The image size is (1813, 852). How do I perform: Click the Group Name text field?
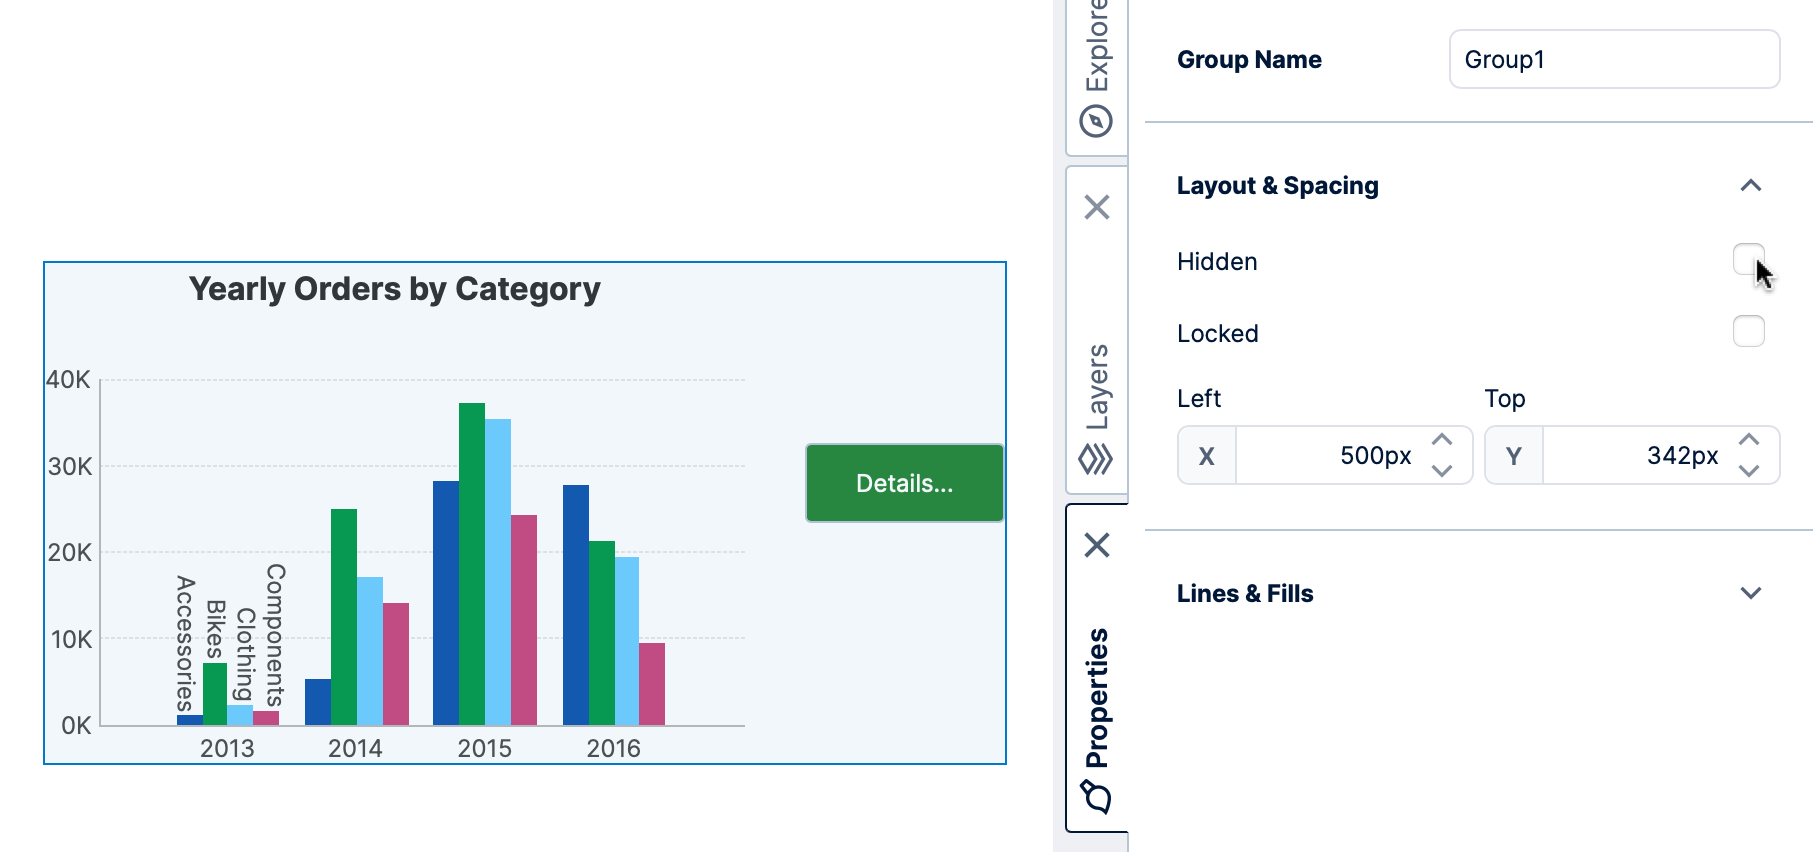[x=1613, y=60]
